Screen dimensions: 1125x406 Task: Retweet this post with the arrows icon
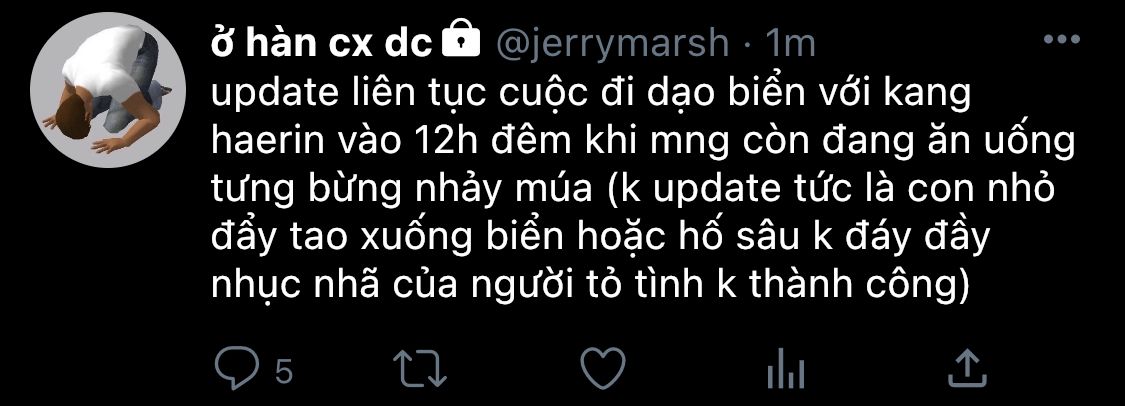(421, 368)
